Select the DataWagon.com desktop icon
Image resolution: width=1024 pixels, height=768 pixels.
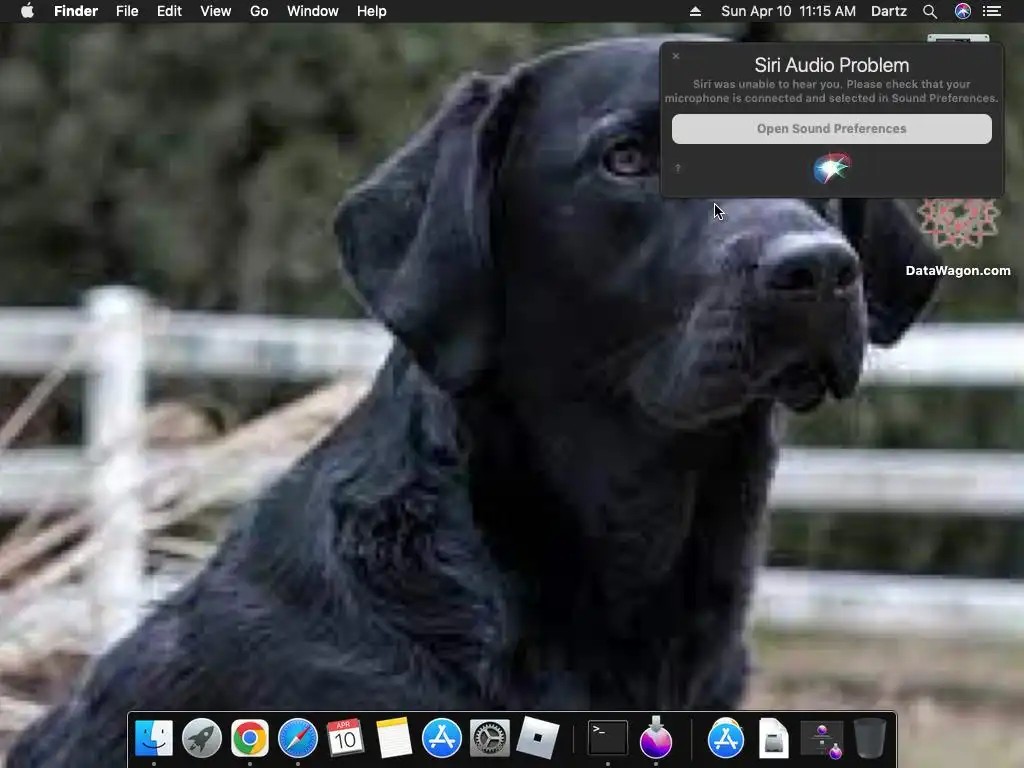pyautogui.click(x=958, y=235)
